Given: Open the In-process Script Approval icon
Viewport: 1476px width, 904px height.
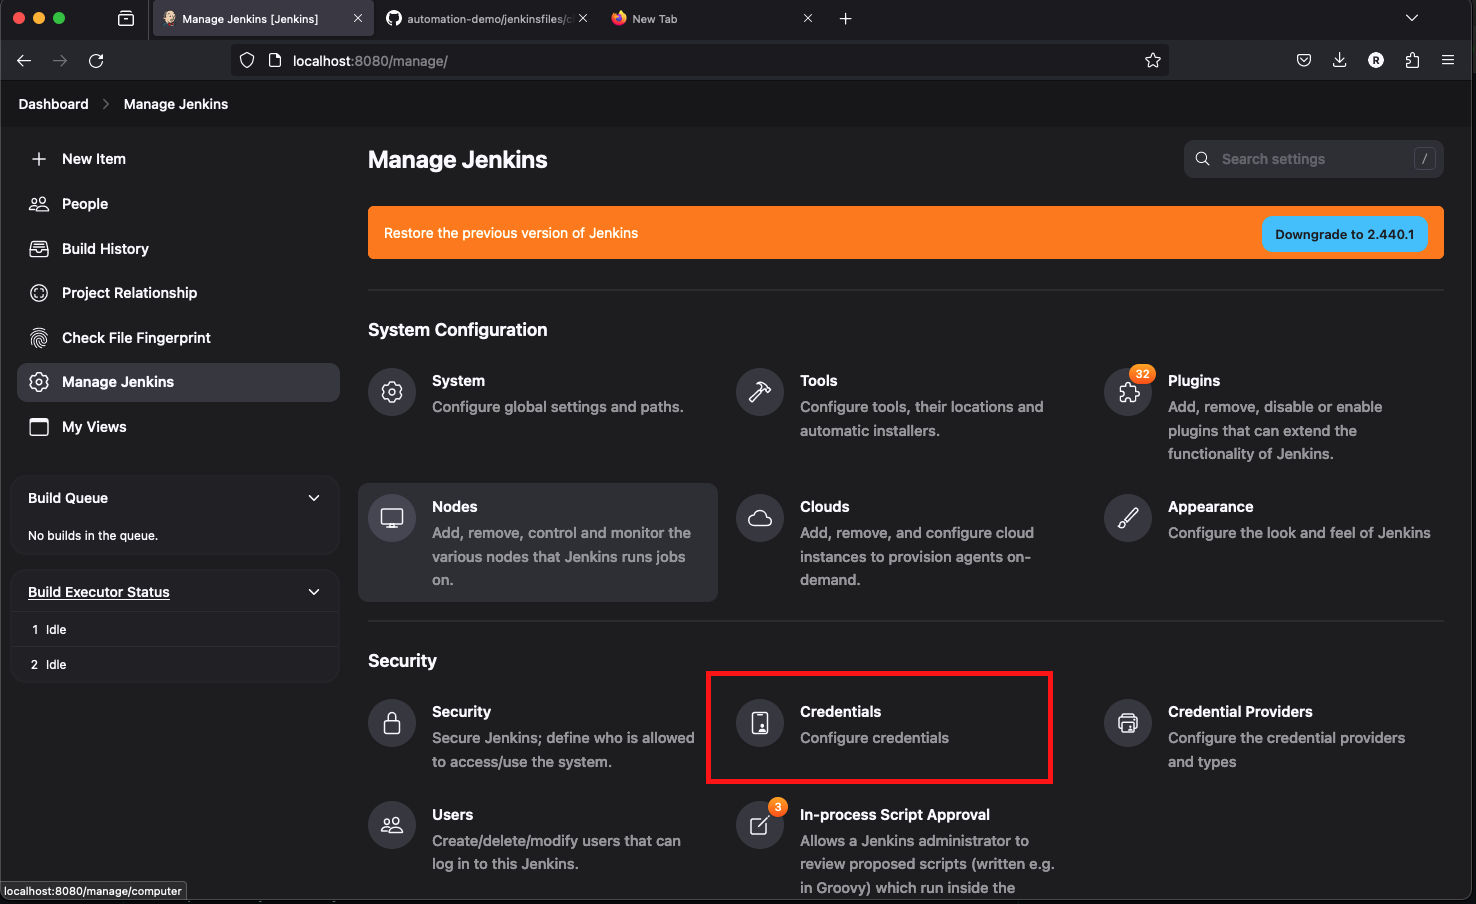Looking at the screenshot, I should [760, 825].
